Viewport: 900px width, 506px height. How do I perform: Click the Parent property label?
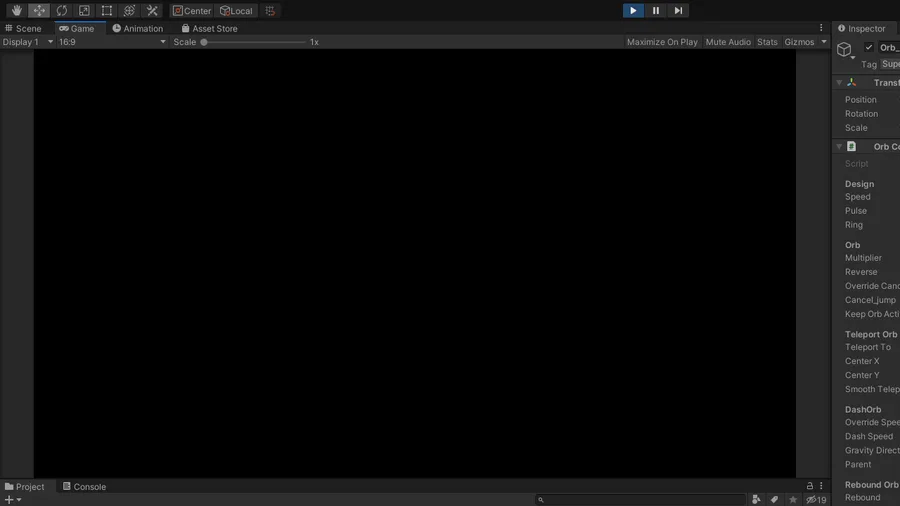coord(858,465)
